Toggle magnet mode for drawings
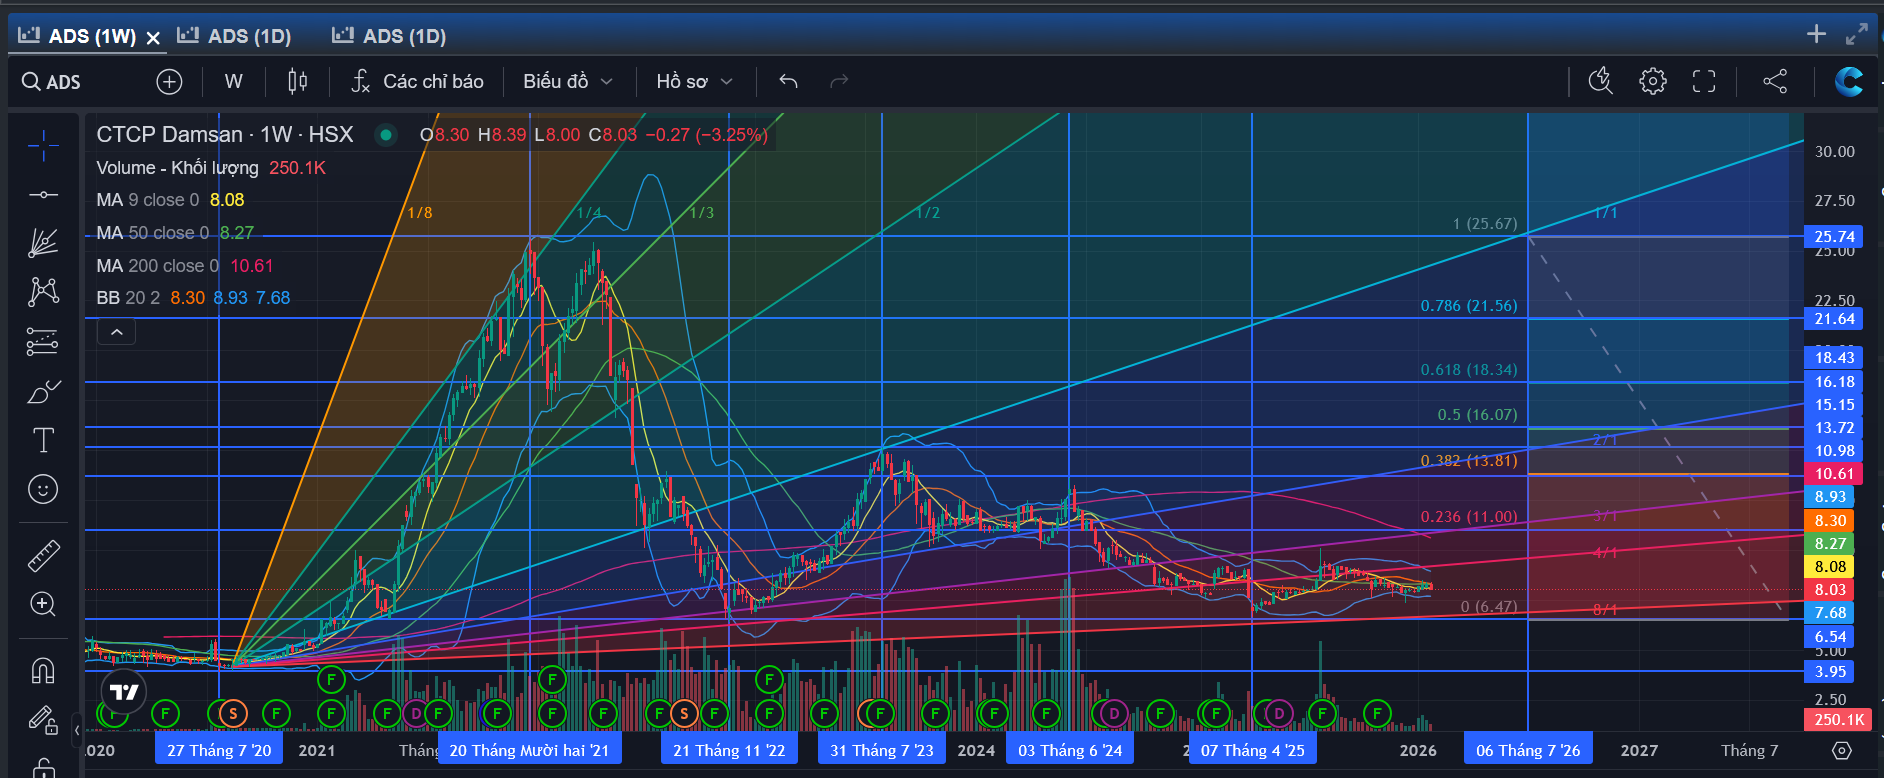Viewport: 1884px width, 778px height. 43,669
